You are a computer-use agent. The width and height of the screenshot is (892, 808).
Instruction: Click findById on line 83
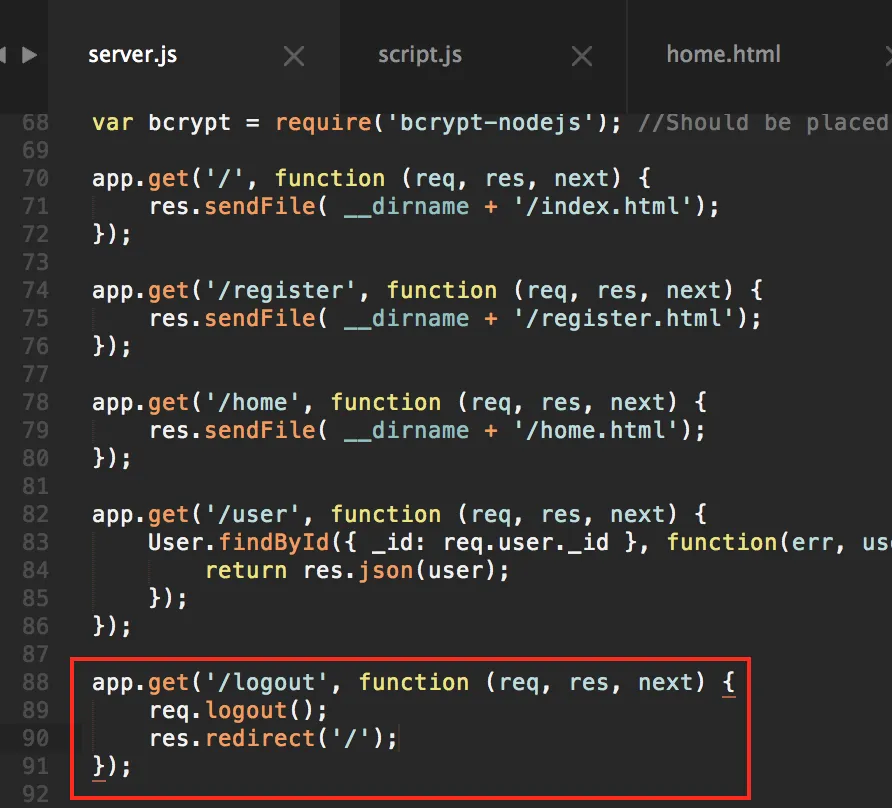pos(274,543)
